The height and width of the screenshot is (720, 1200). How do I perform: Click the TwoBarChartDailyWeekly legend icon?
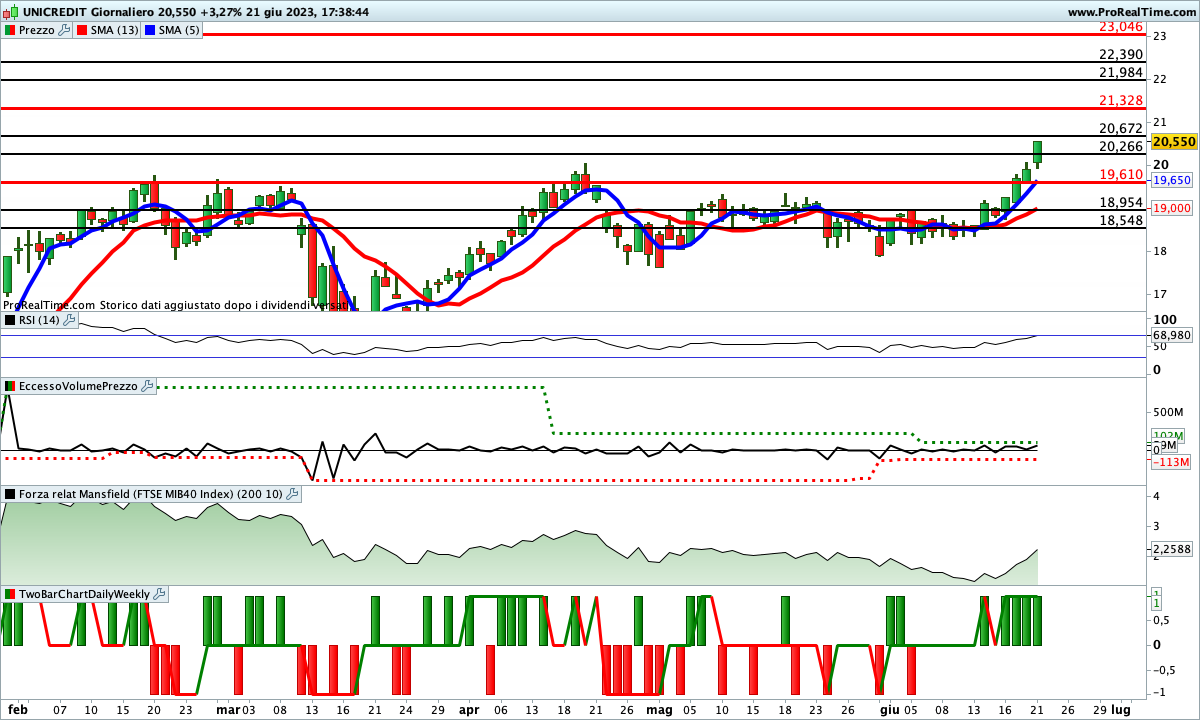tap(10, 594)
